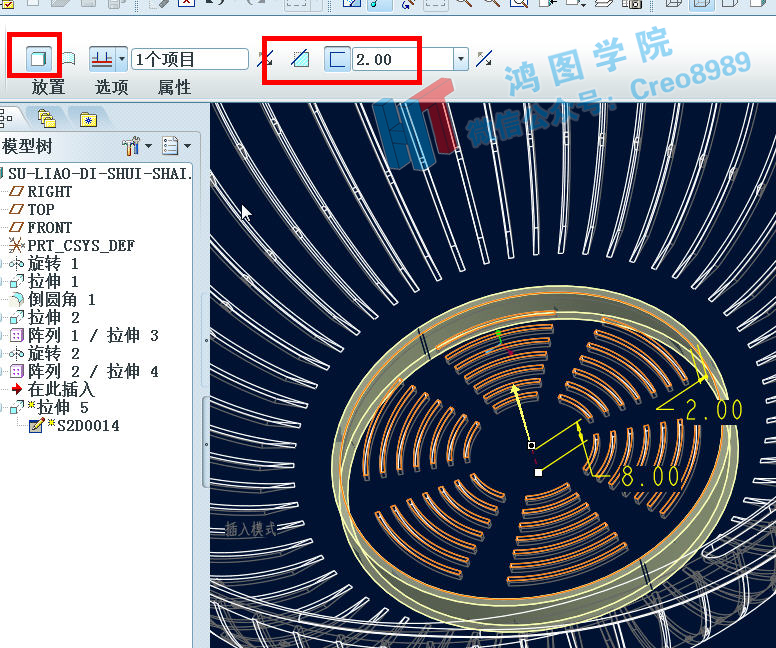The height and width of the screenshot is (648, 776).
Task: Select the extrude as surface icon
Action: tap(68, 59)
